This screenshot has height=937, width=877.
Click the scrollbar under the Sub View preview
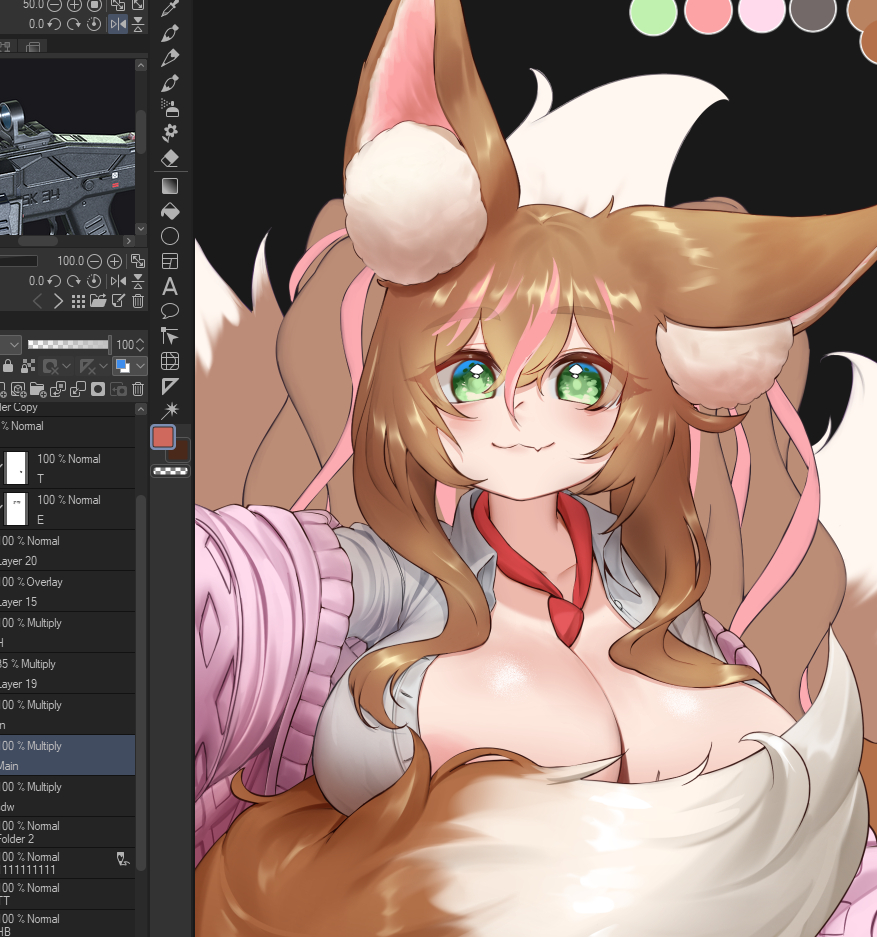pos(40,241)
